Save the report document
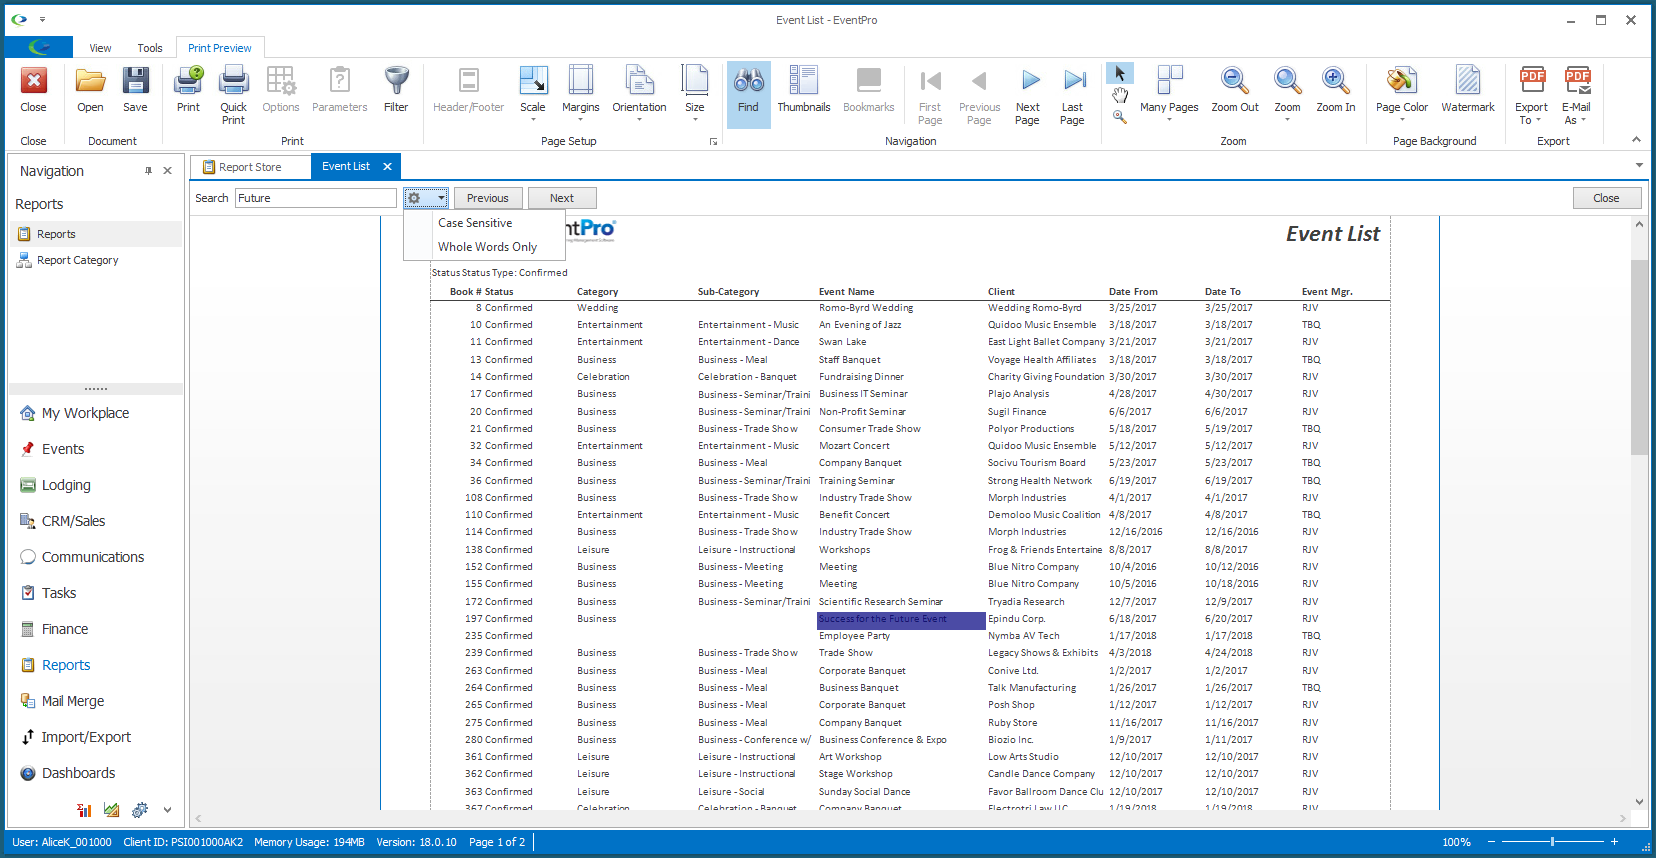The image size is (1656, 858). pos(135,90)
